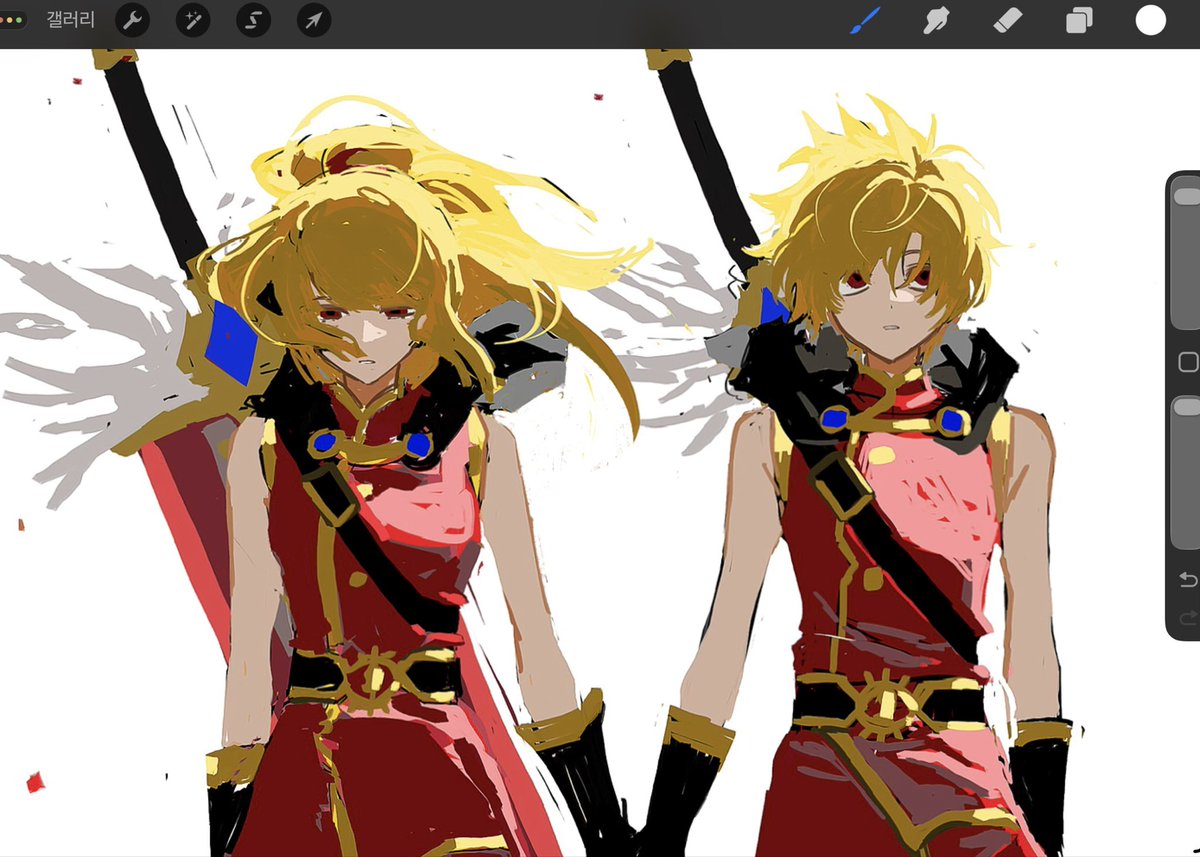Click the three-dot multitasking indicator
The height and width of the screenshot is (857, 1200).
11,20
